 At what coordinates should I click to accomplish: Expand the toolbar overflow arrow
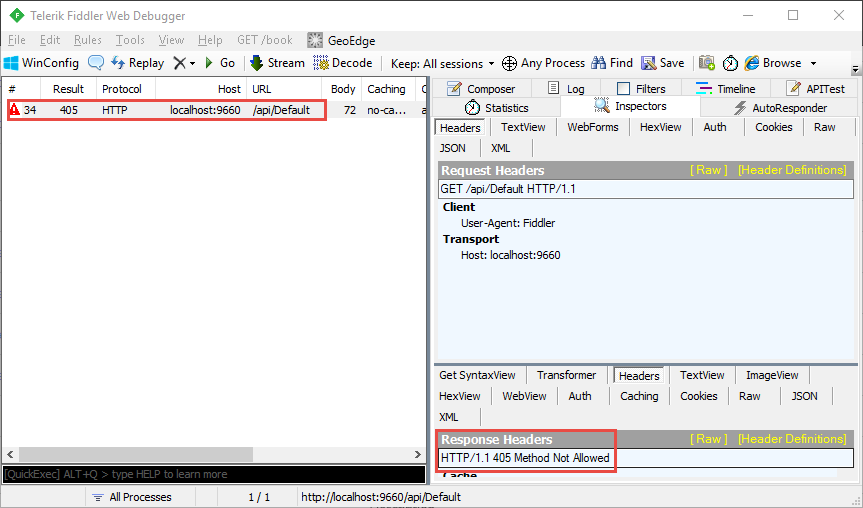855,69
